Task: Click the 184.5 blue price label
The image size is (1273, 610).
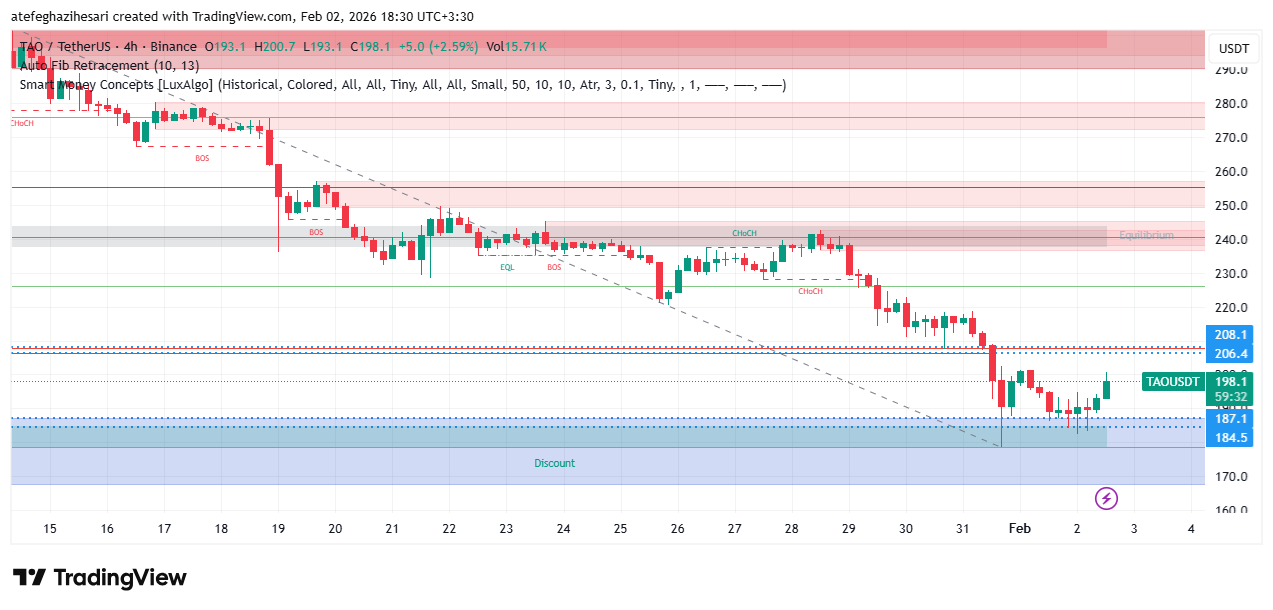Action: pyautogui.click(x=1231, y=438)
